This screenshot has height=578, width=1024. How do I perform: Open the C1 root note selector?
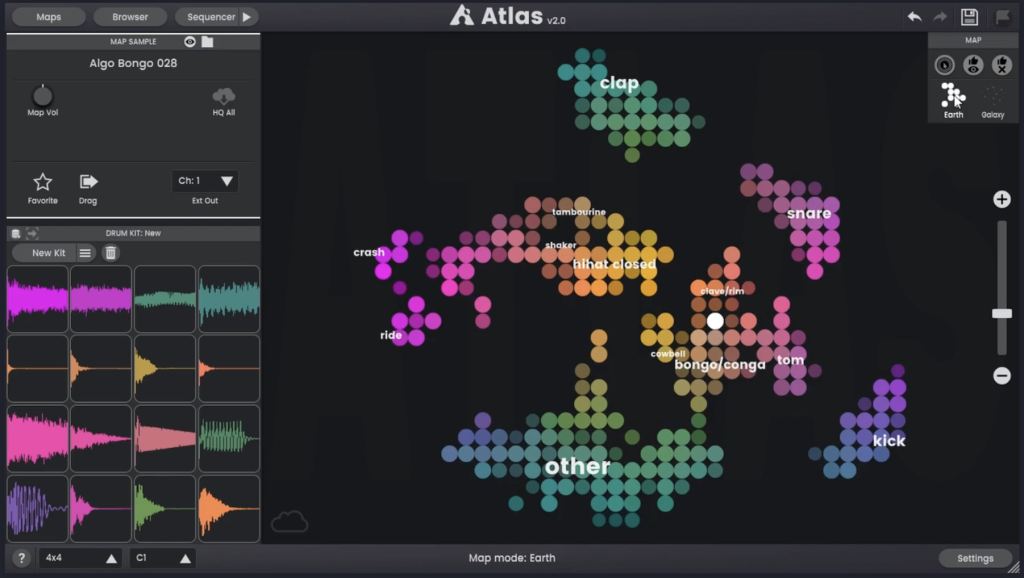(162, 558)
